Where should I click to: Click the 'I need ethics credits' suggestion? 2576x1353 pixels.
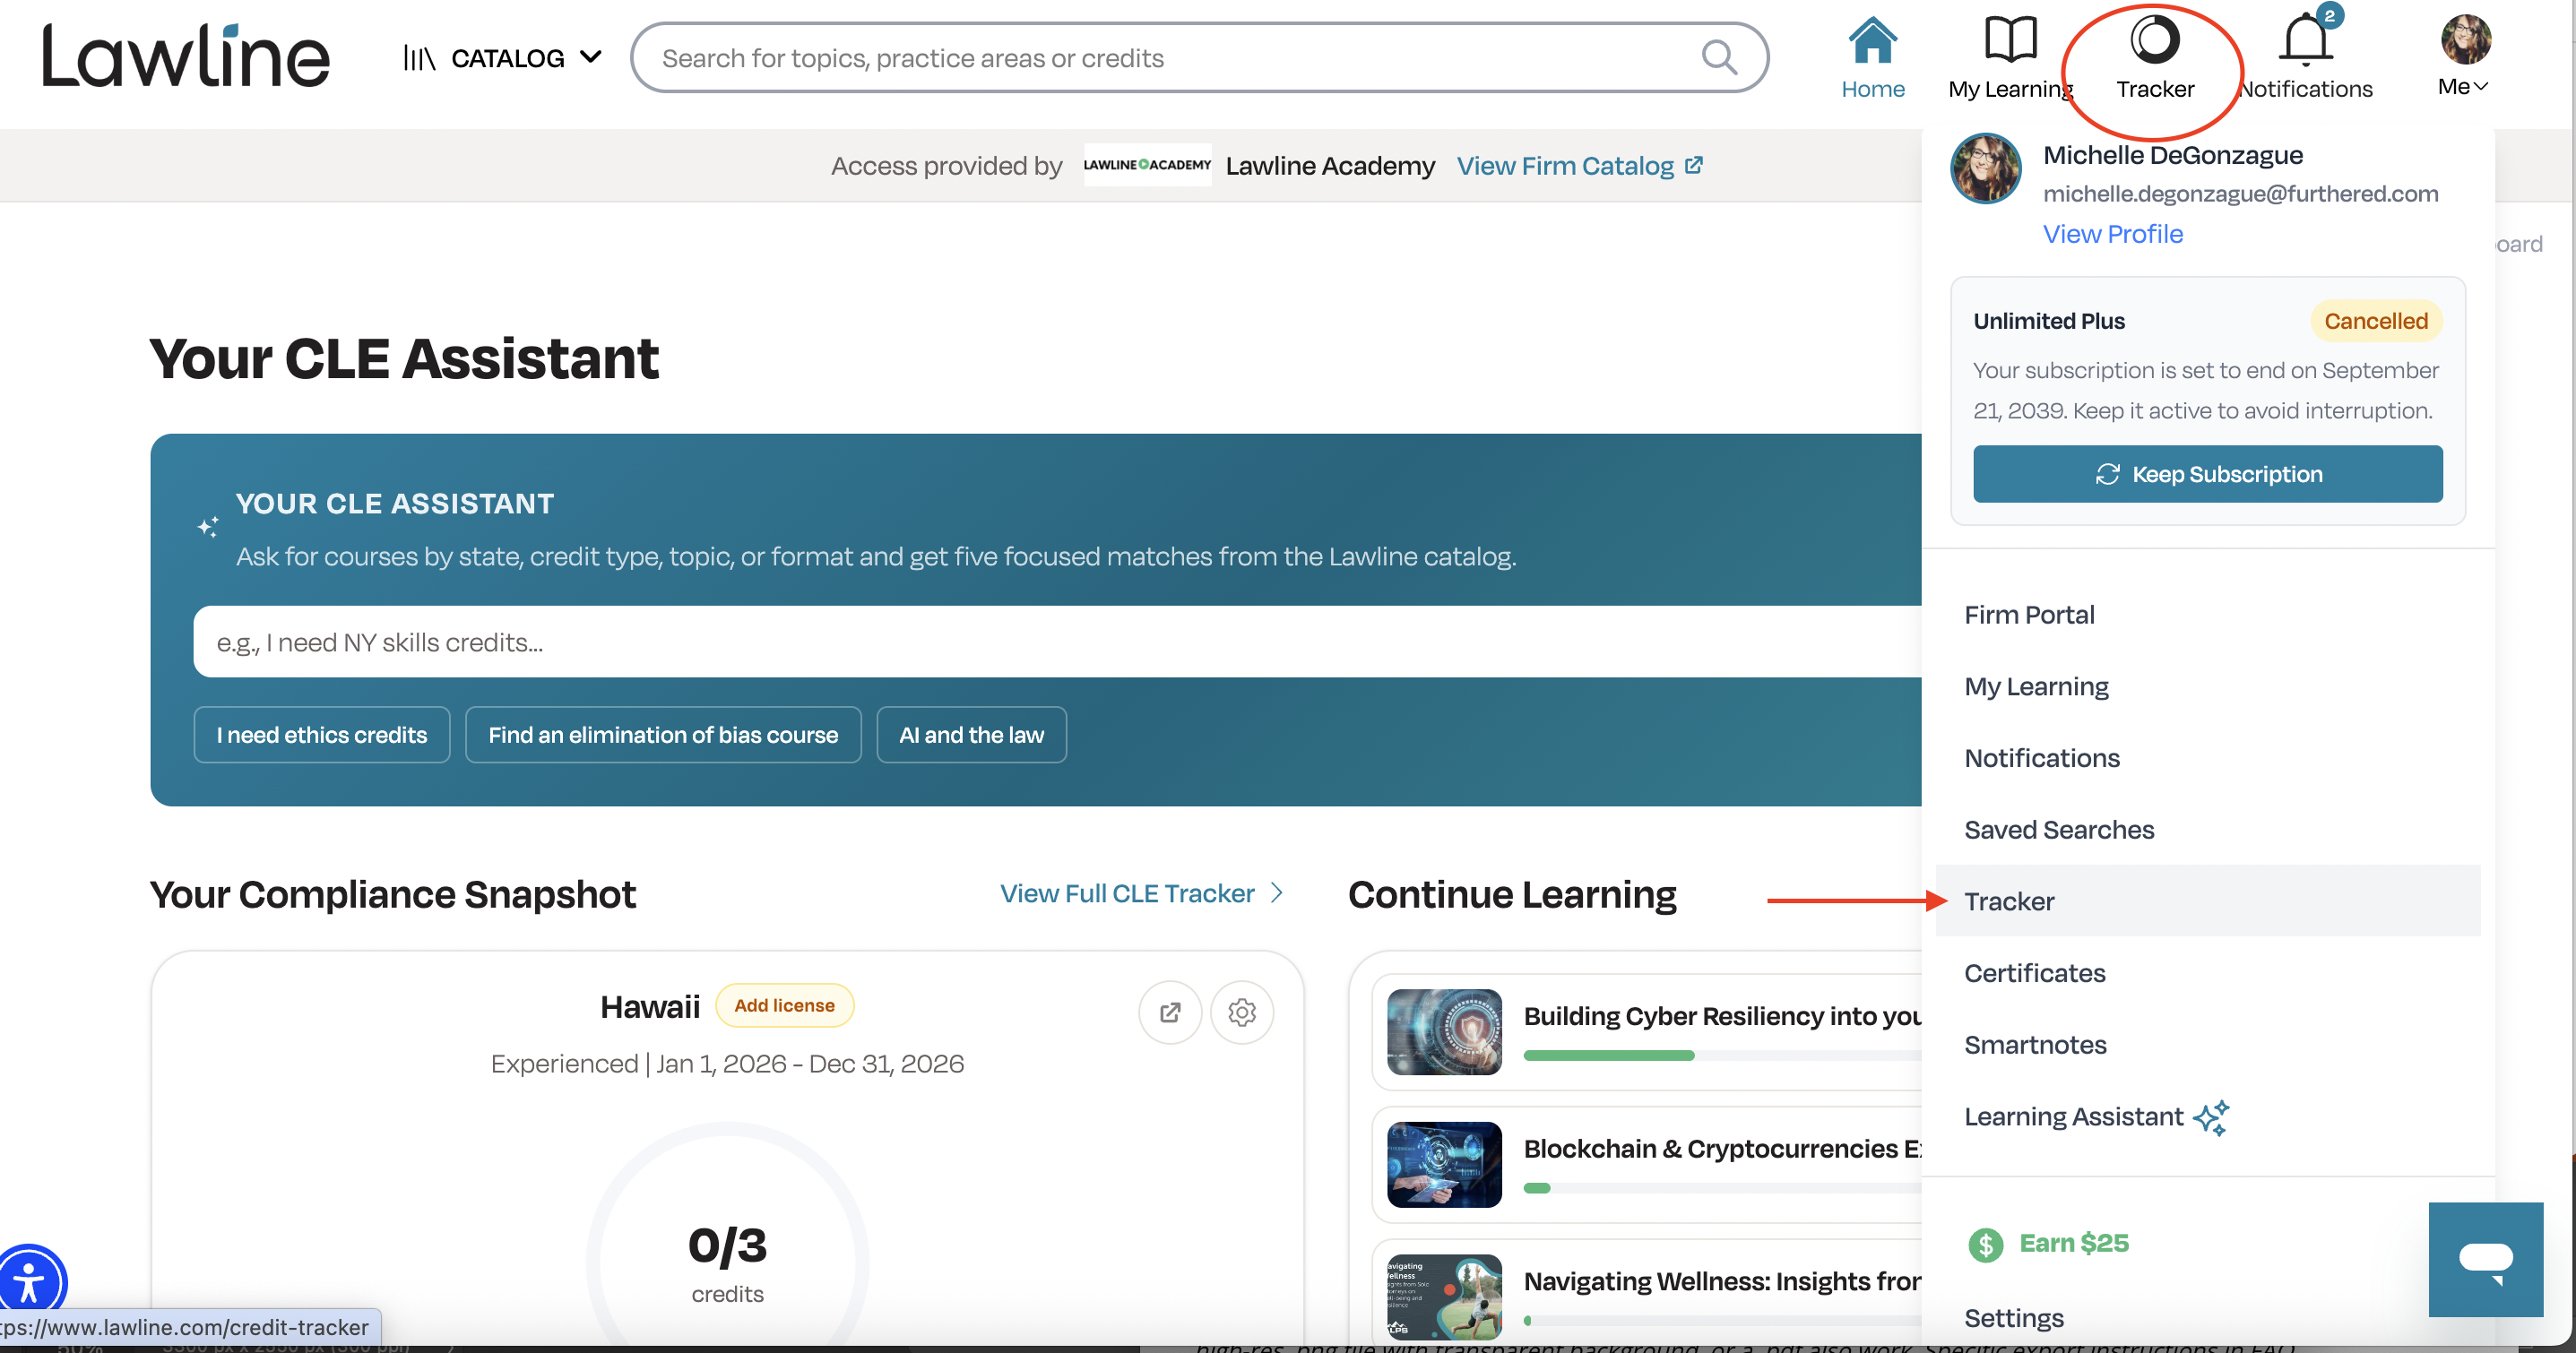tap(322, 735)
